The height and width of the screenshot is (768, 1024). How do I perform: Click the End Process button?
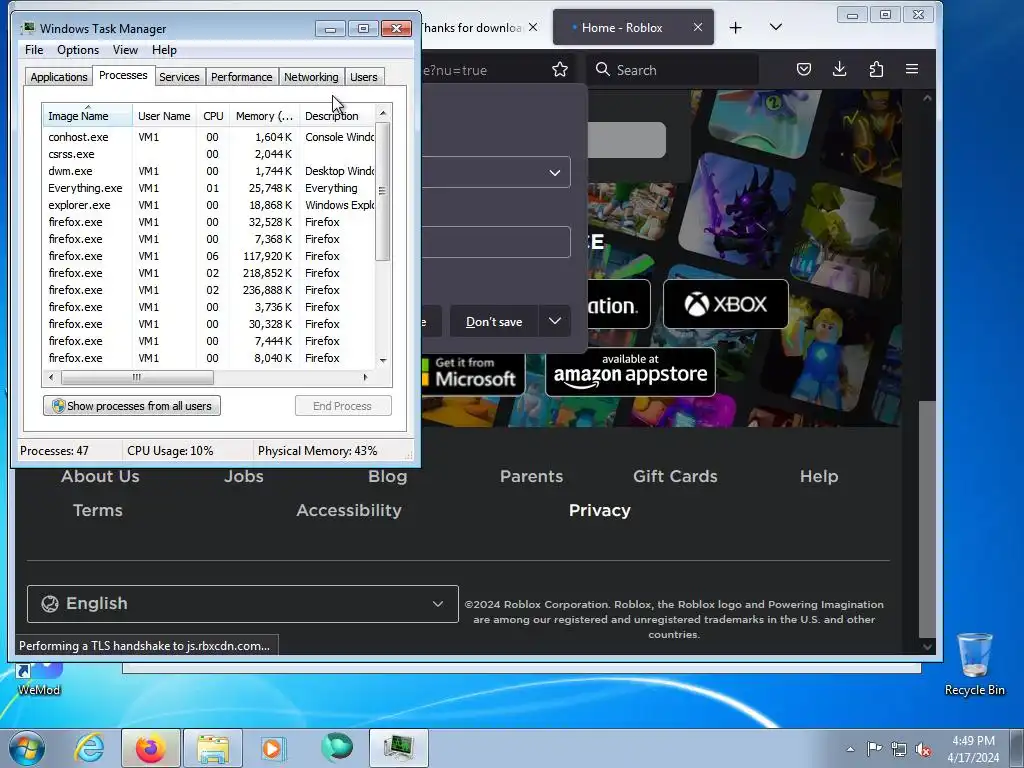point(343,406)
